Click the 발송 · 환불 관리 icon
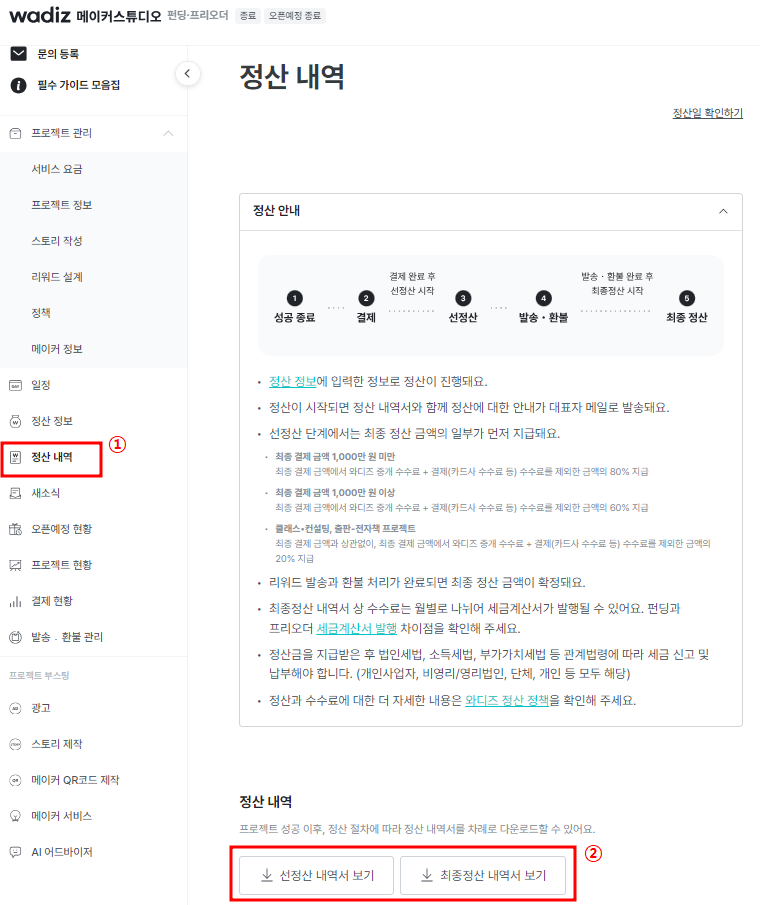The image size is (760, 905). pyautogui.click(x=15, y=637)
